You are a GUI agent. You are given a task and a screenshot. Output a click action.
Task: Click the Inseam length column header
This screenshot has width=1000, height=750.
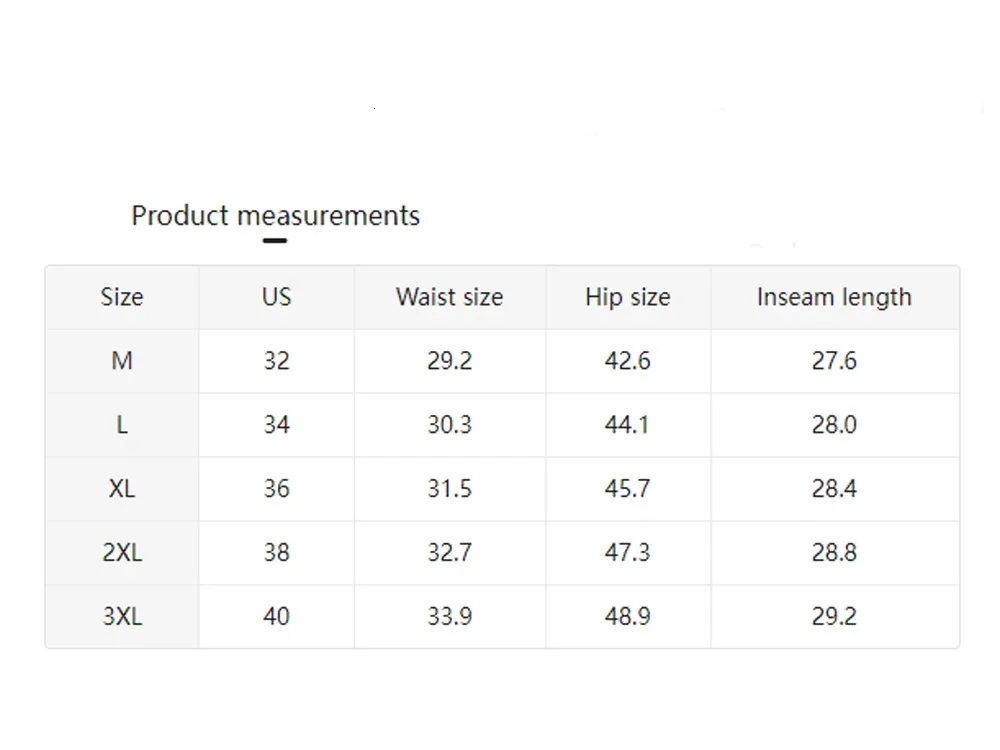pos(834,297)
